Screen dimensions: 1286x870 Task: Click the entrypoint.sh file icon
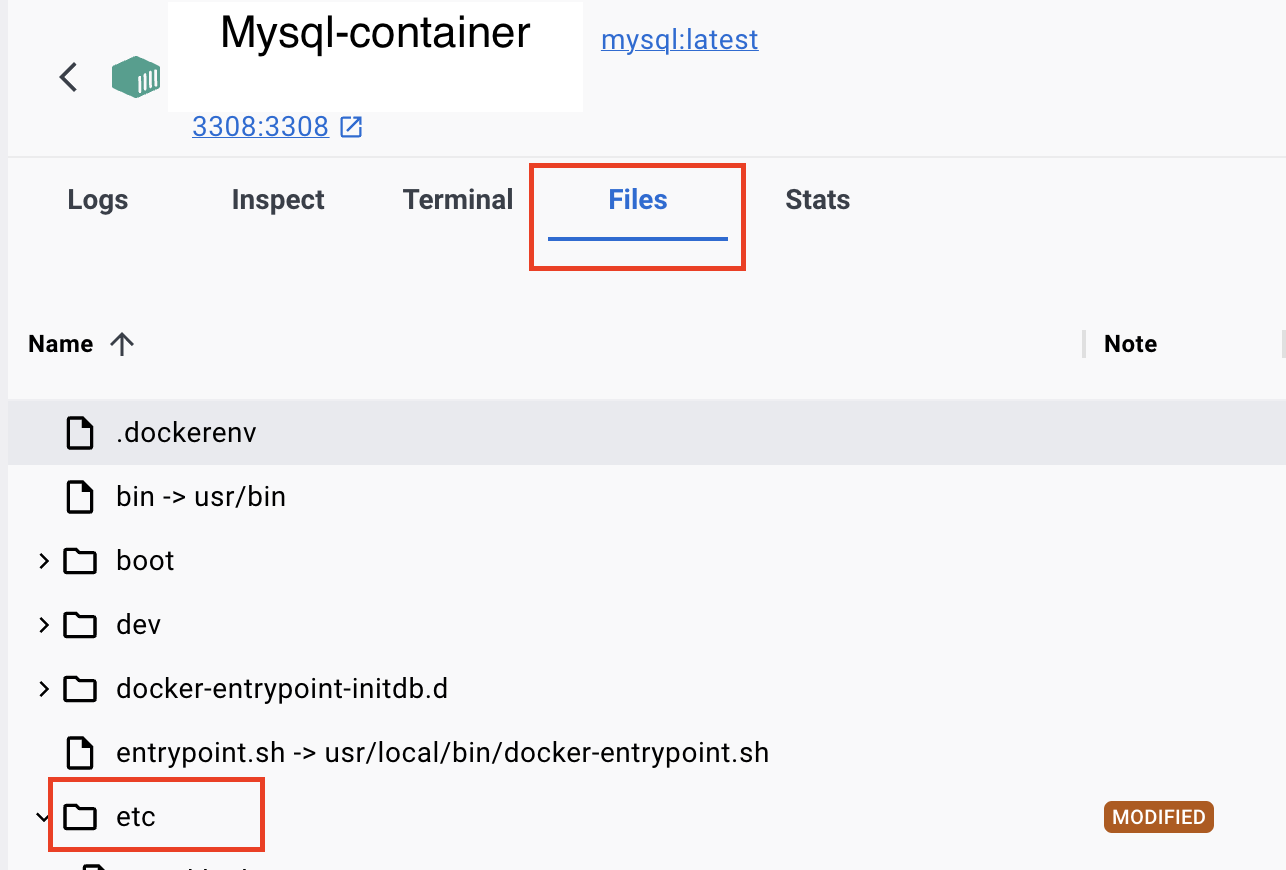80,752
